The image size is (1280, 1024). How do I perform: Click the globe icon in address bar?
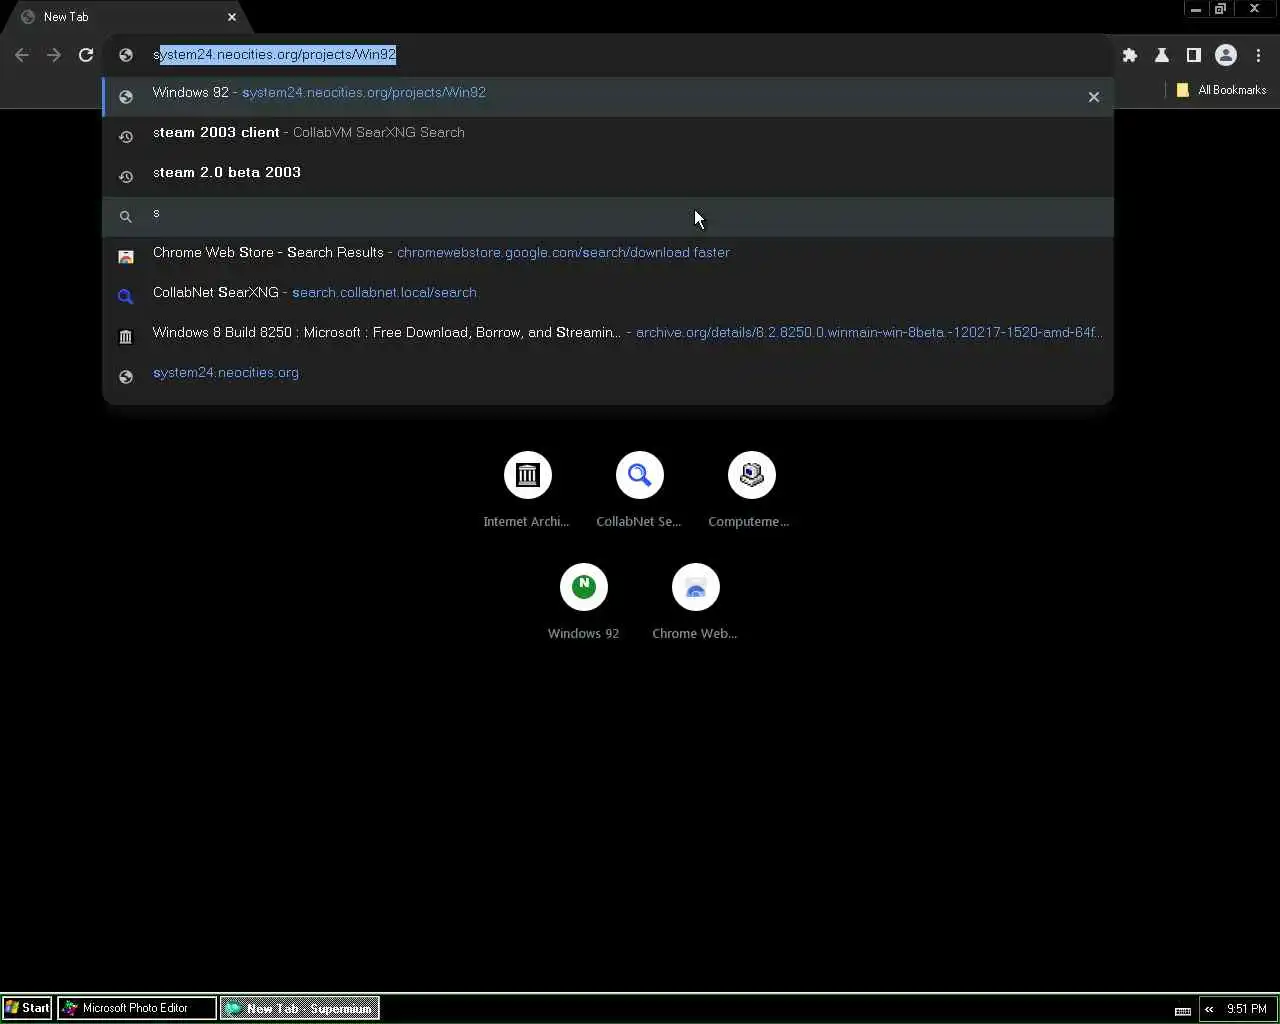click(x=126, y=55)
